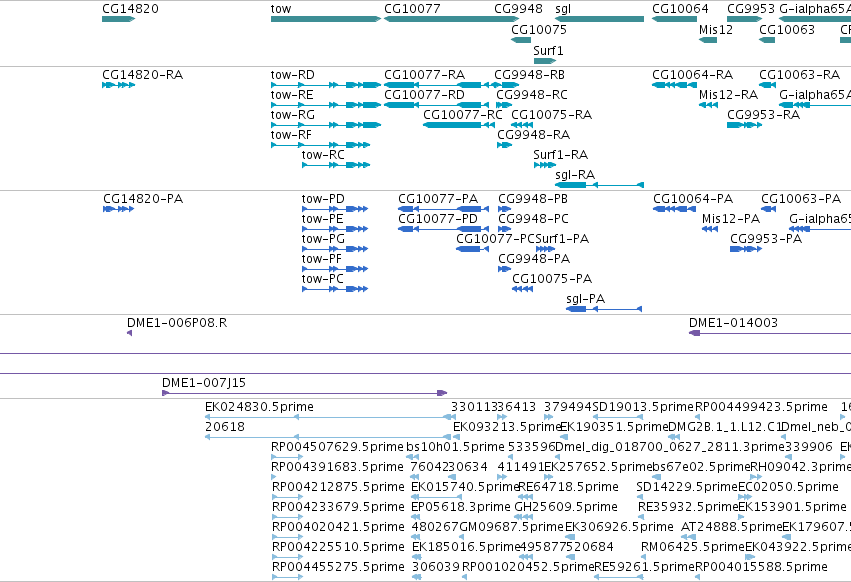Screen dimensions: 851x582
Task: Select the CG10077-RA transcript label
Action: 424,74
